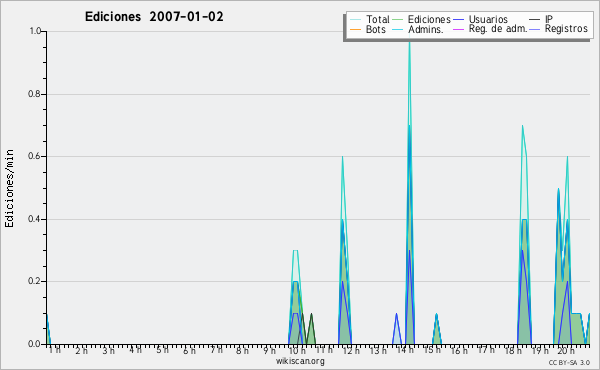Viewport: 600px width, 370px height.
Task: Click the Total legend color swatch
Action: coord(355,20)
